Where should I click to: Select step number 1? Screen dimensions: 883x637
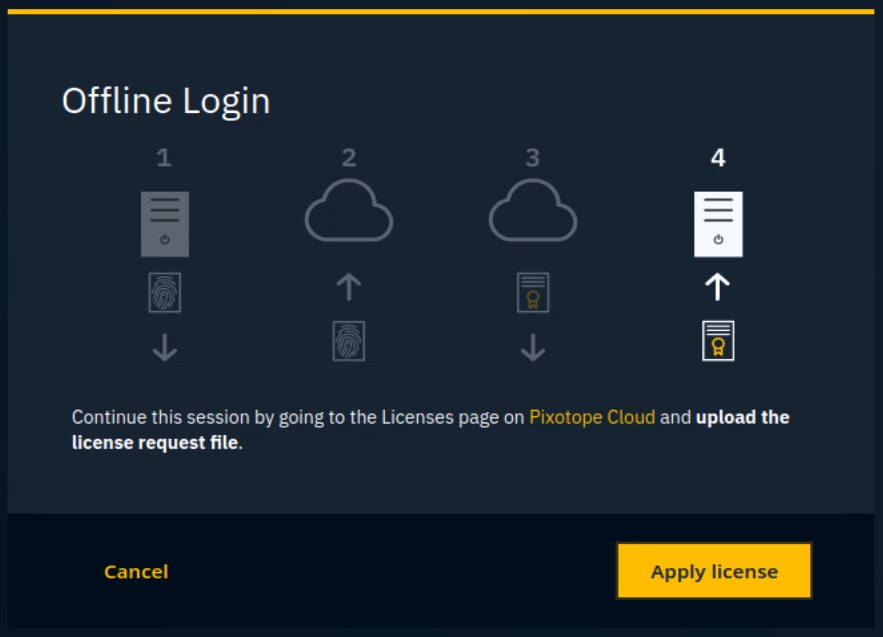164,158
